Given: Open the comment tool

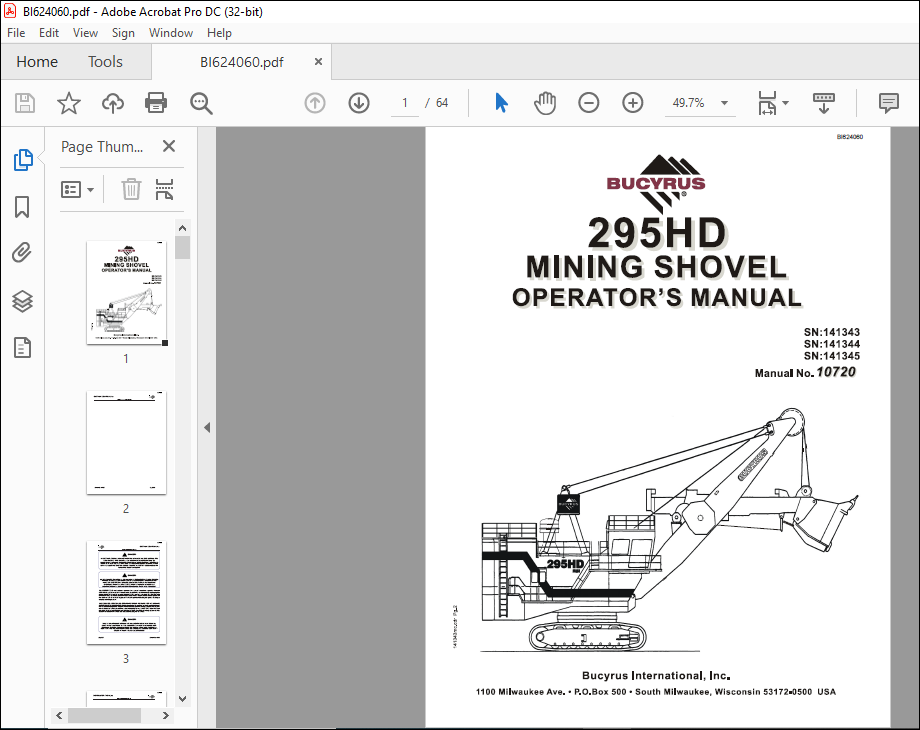Looking at the screenshot, I should 889,103.
